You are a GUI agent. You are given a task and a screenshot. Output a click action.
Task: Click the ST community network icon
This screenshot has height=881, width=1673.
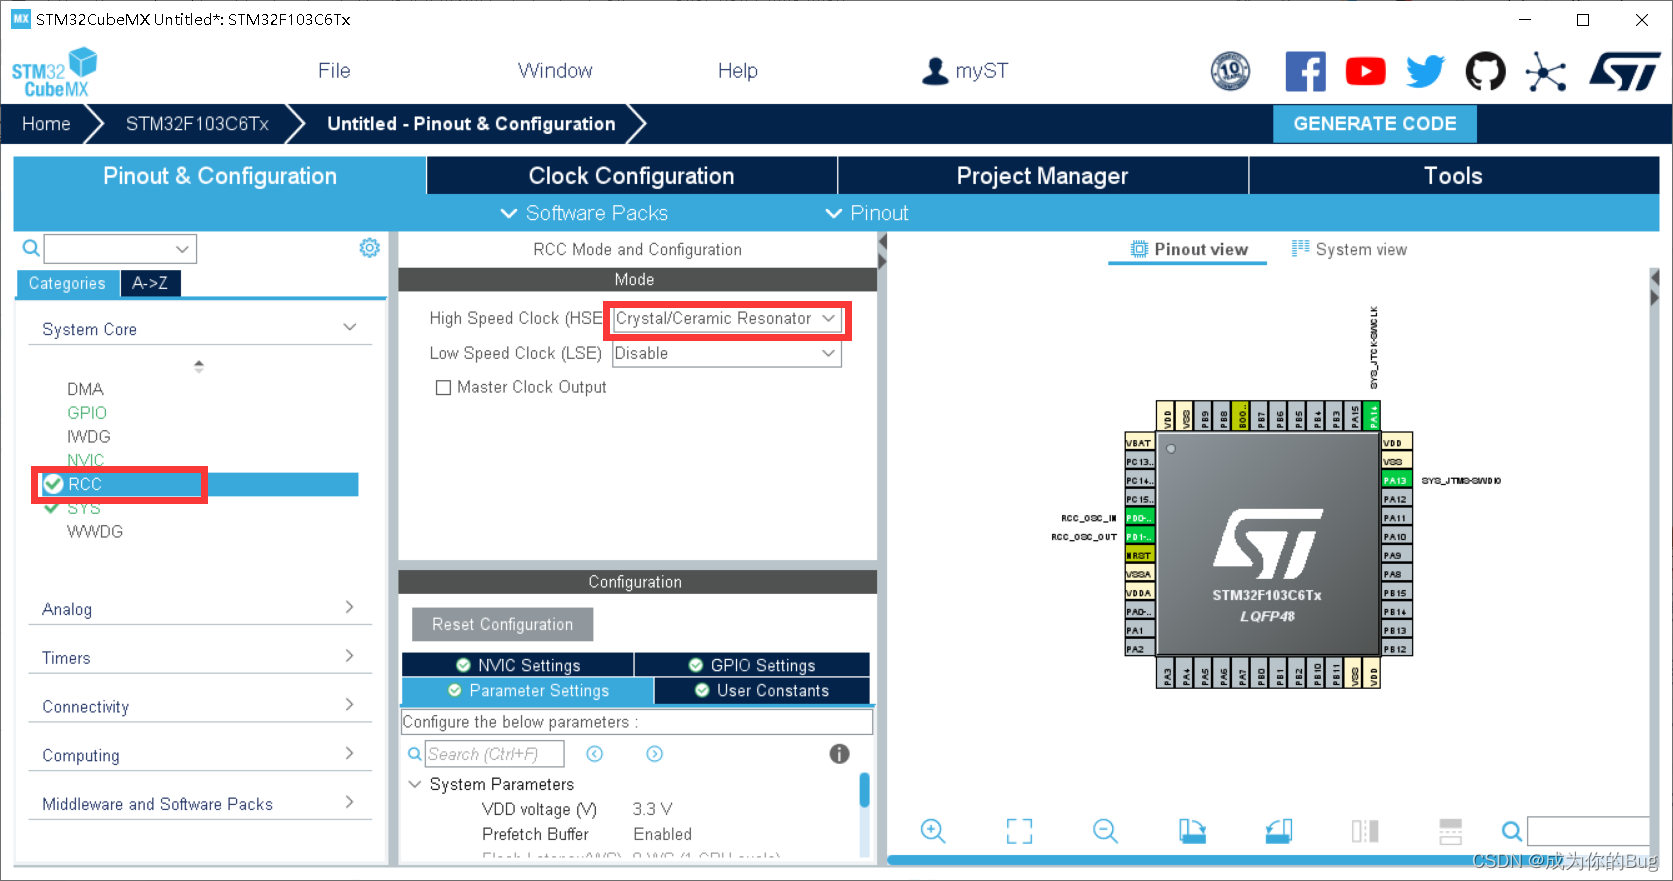tap(1546, 71)
